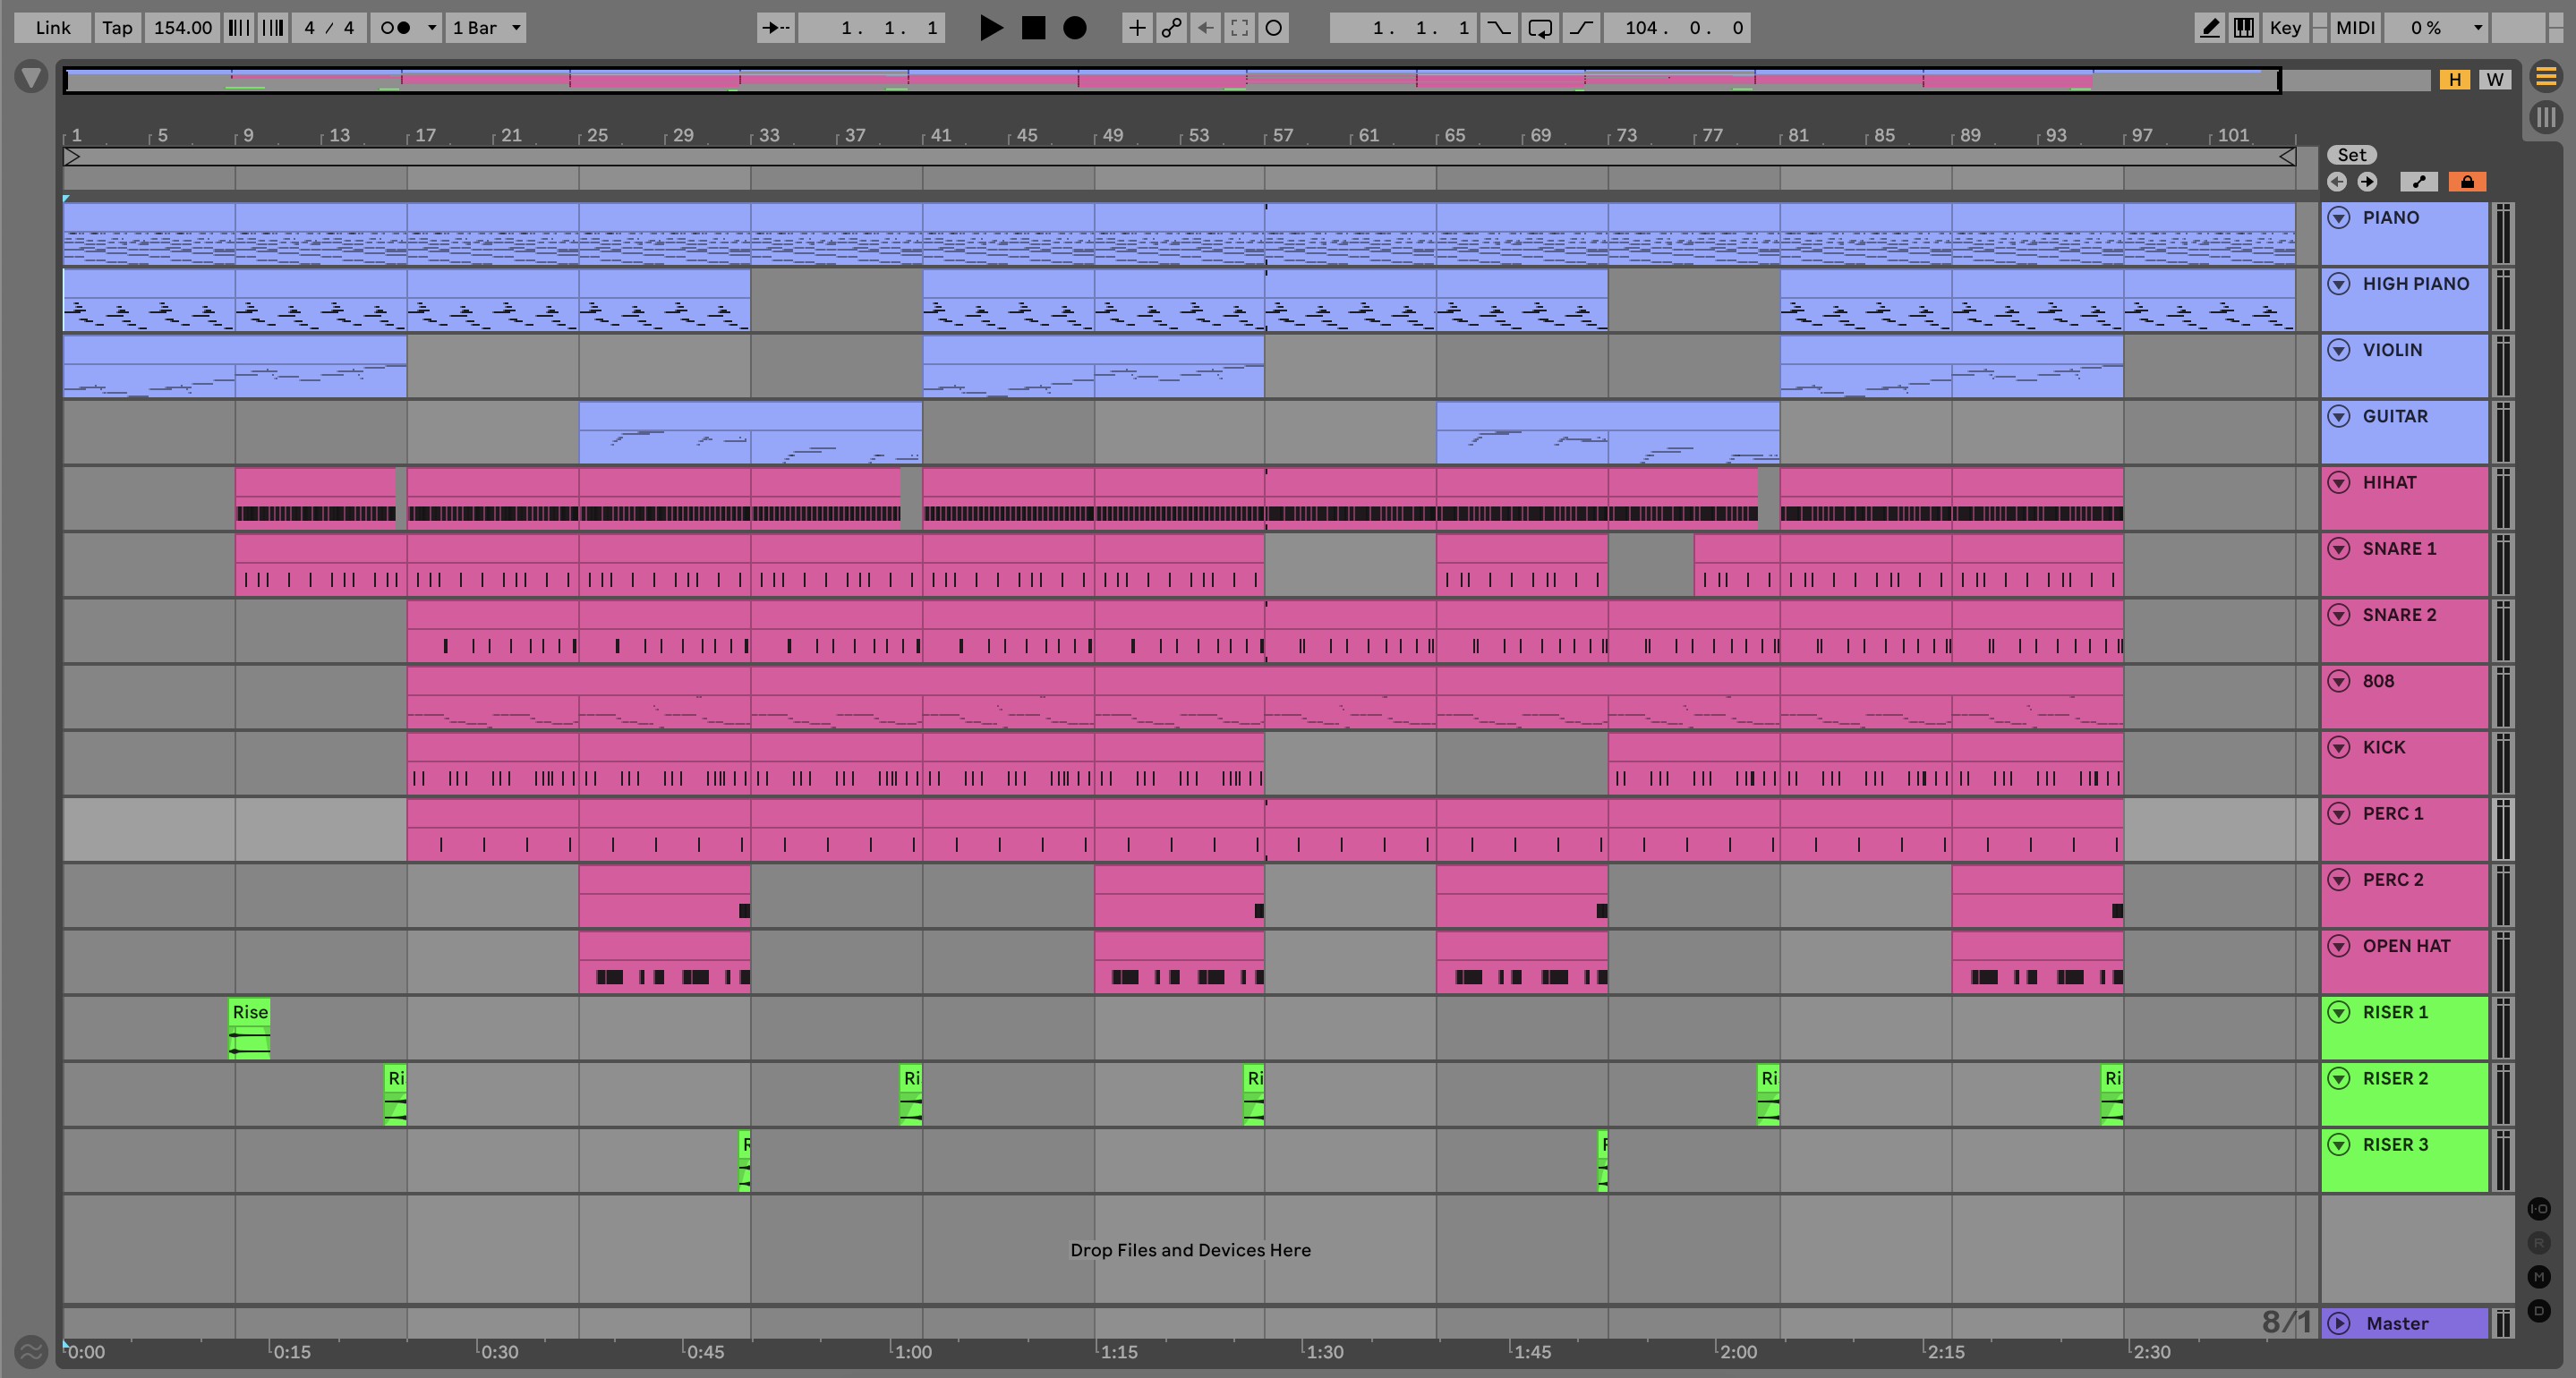Toggle the arrangement Loop switch

[x=1539, y=28]
